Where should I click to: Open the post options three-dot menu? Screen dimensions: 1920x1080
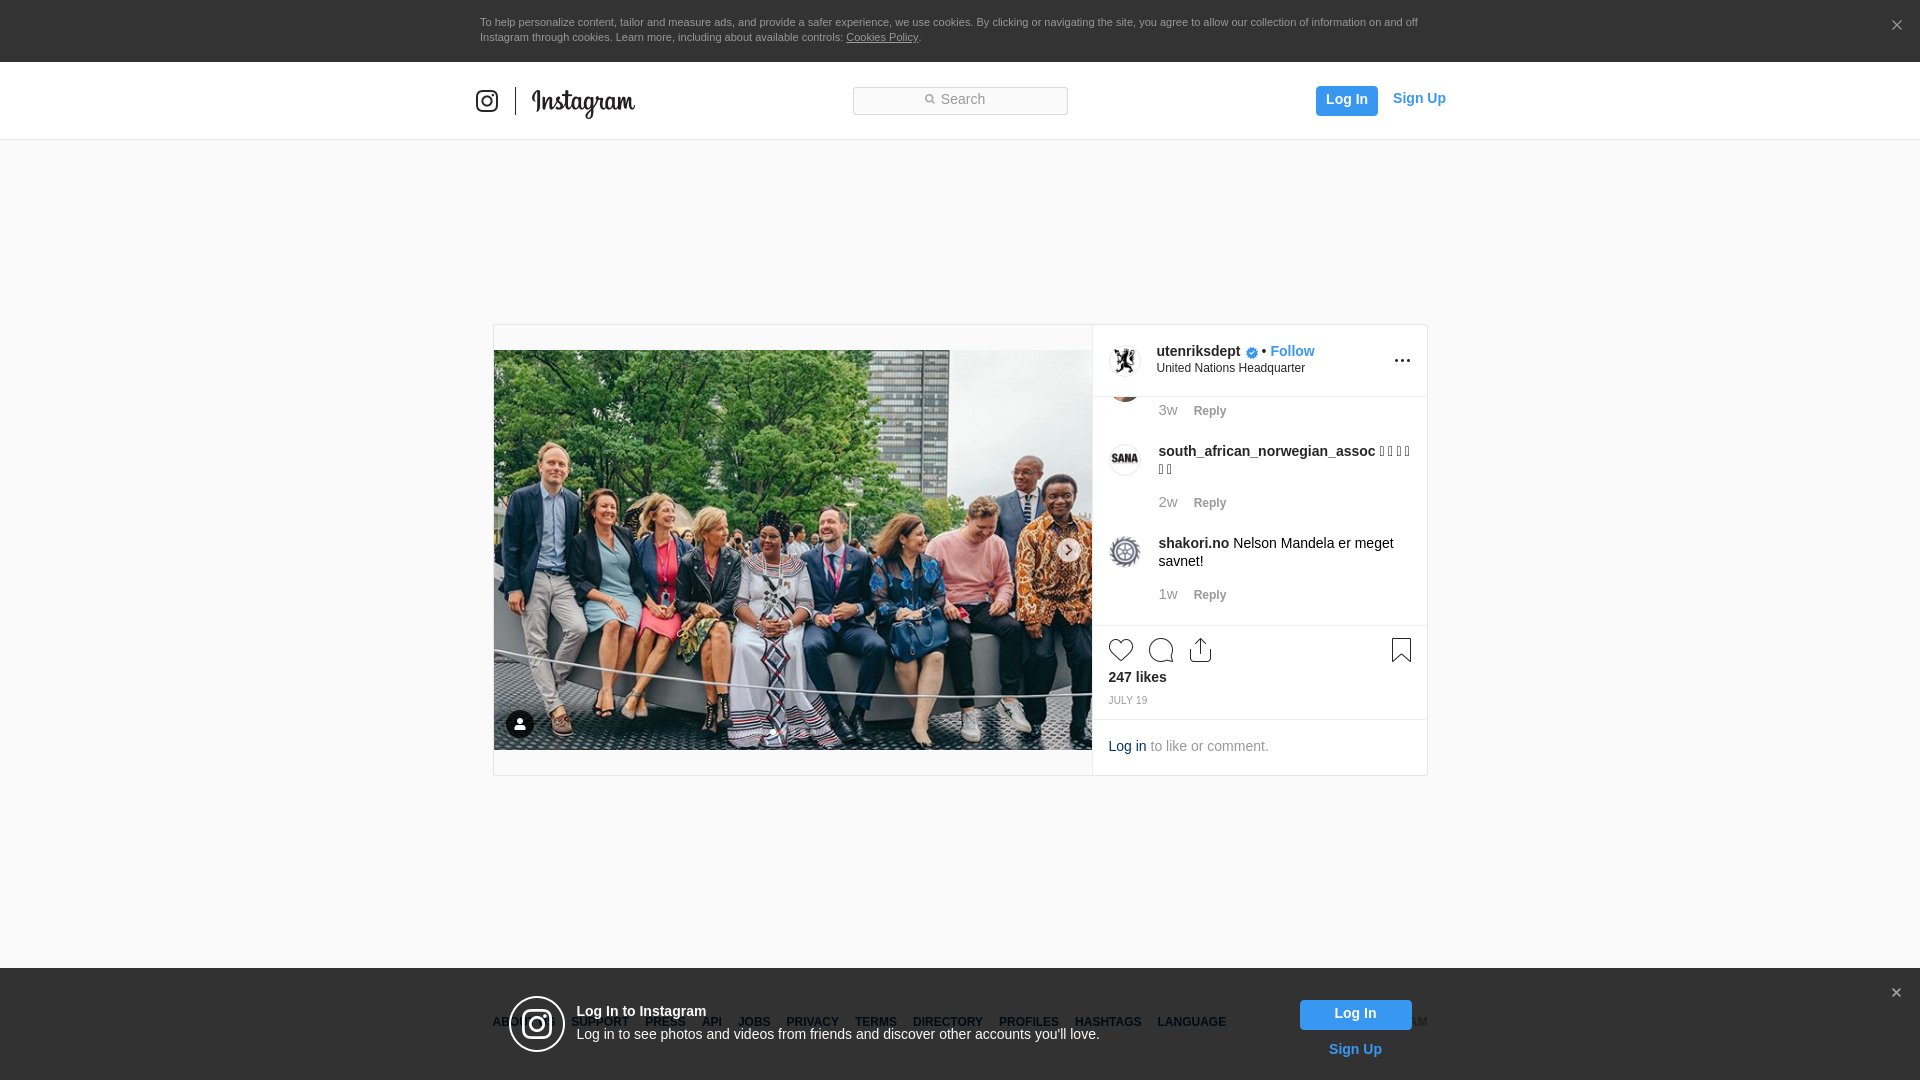[x=1402, y=361]
